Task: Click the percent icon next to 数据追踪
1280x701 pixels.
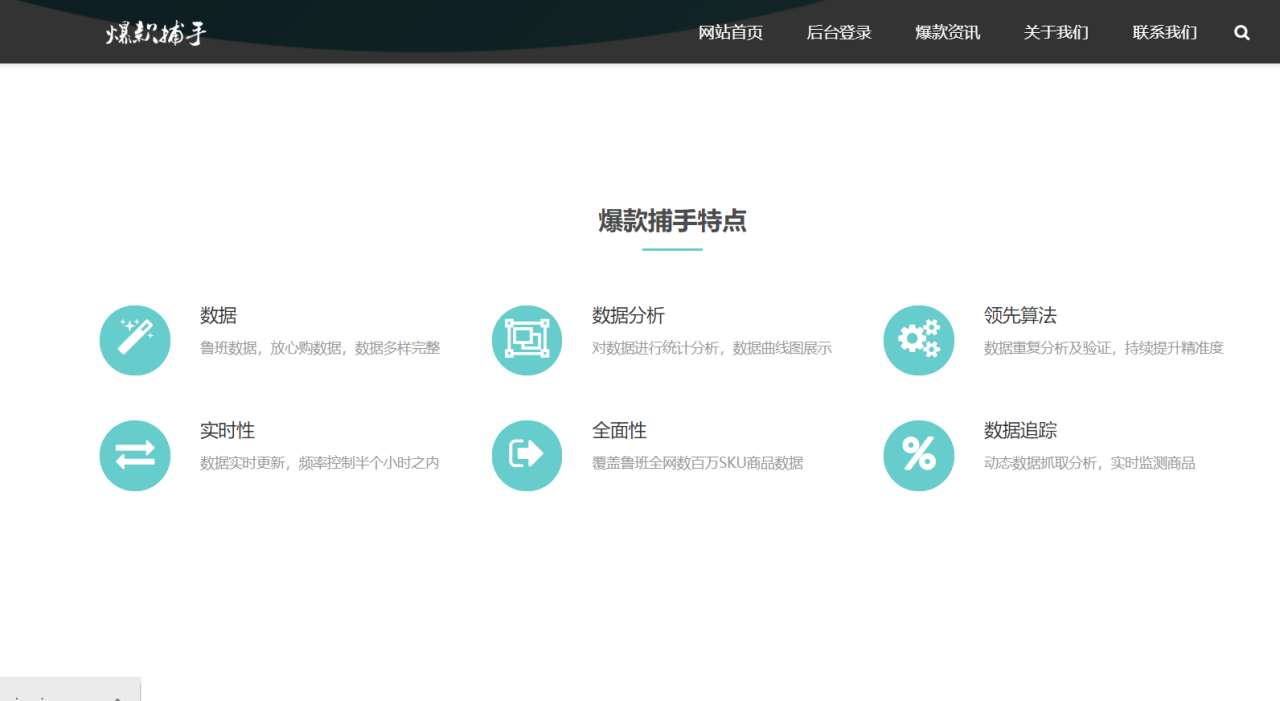Action: 919,456
